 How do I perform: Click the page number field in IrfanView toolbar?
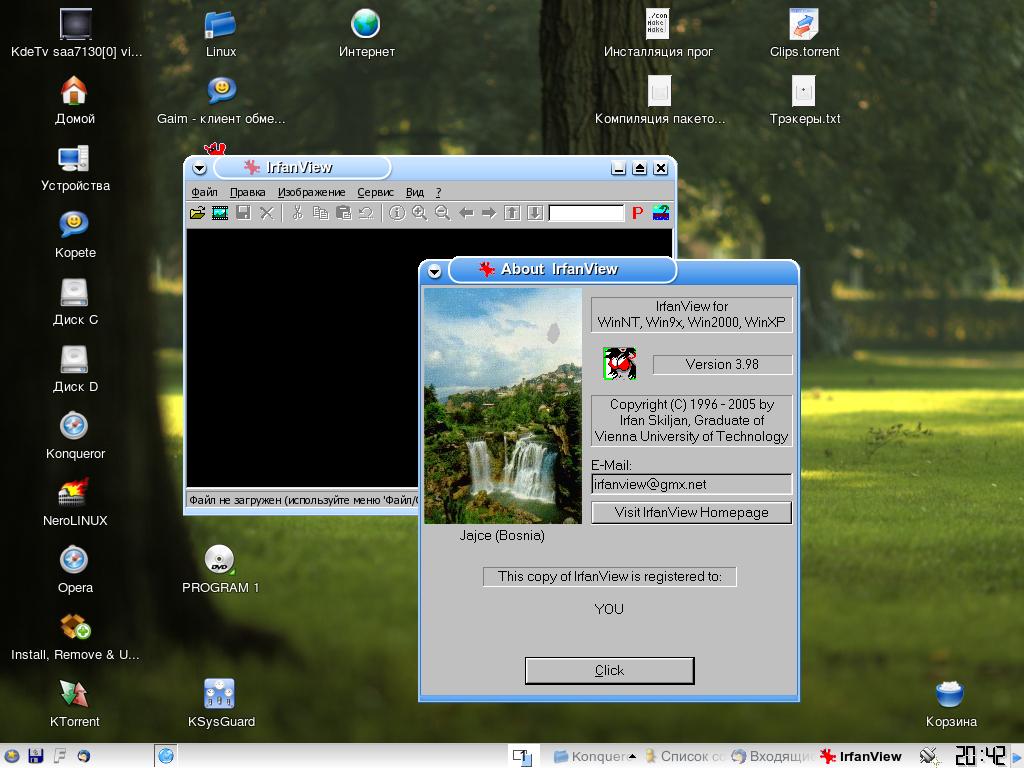[586, 213]
